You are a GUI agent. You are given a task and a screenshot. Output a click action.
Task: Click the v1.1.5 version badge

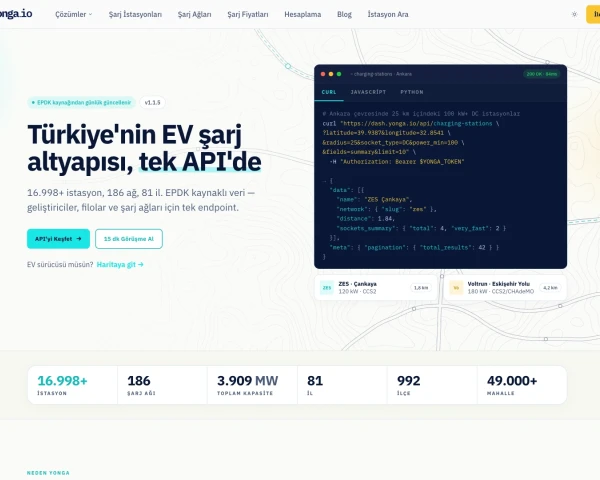pos(152,103)
